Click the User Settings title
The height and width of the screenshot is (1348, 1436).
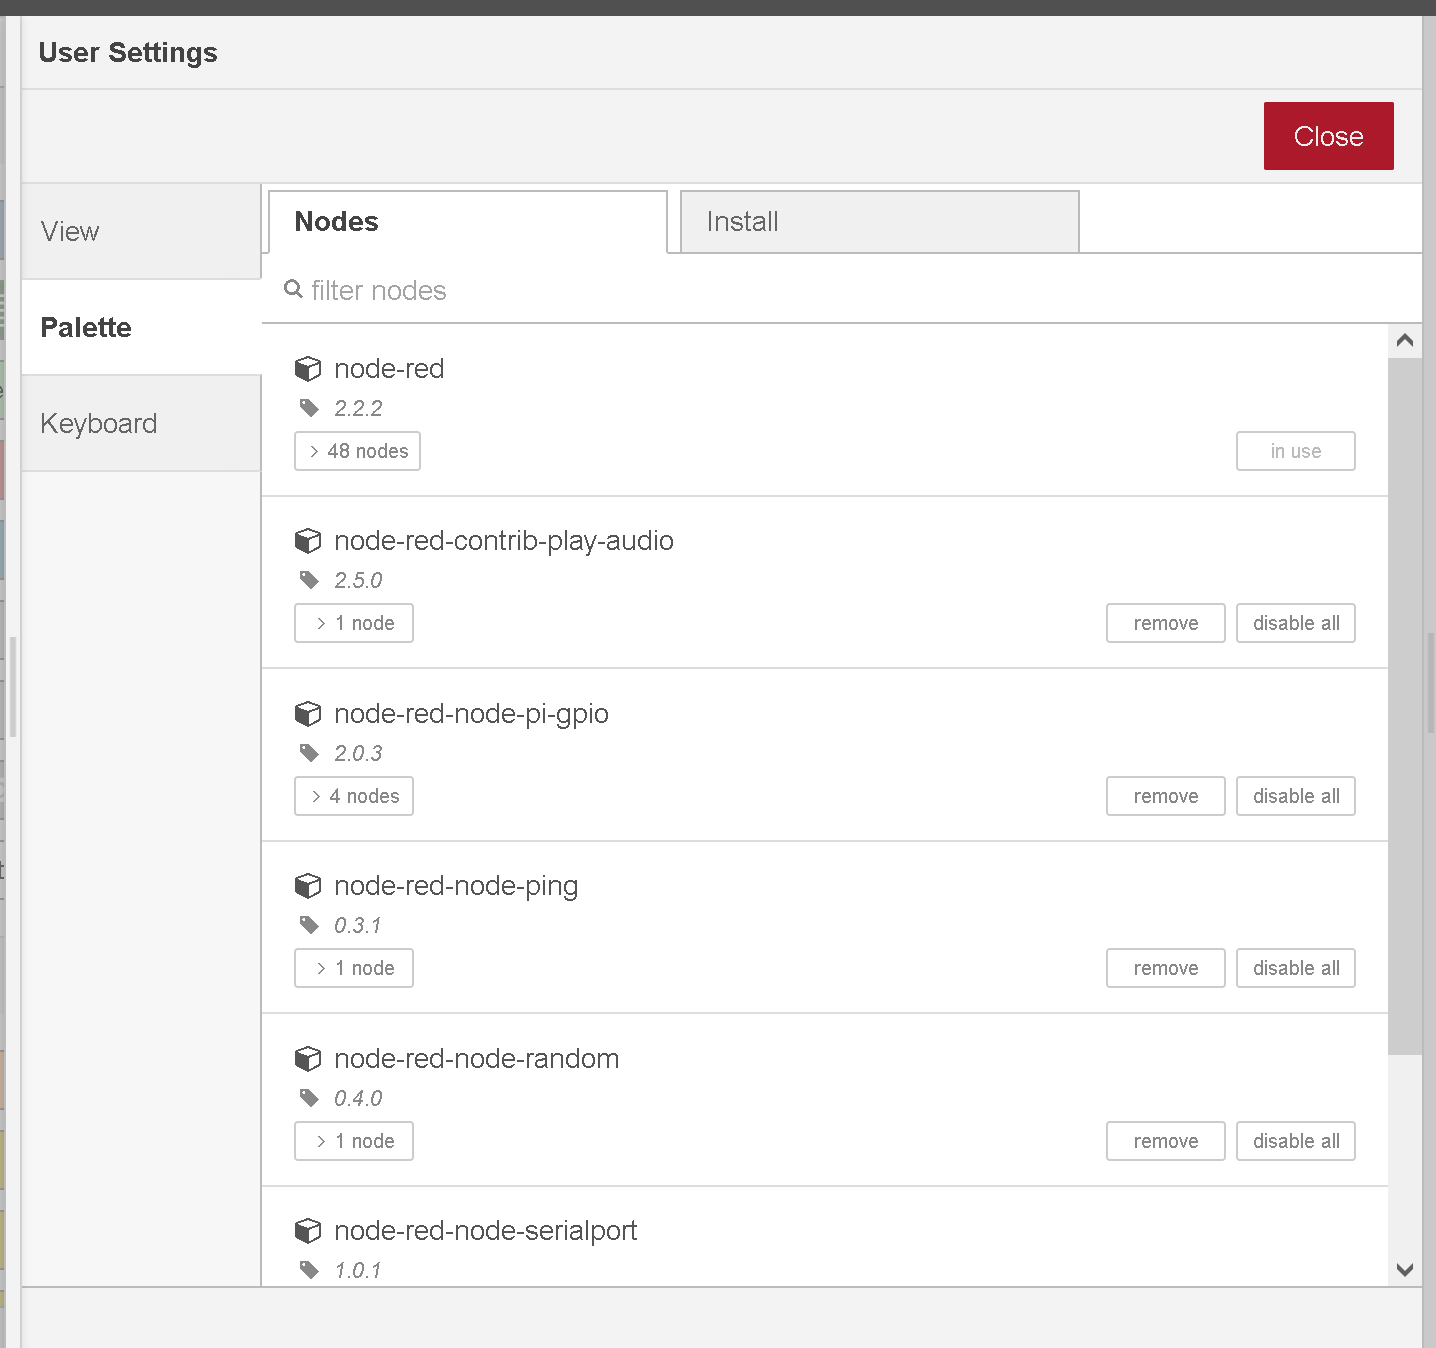tap(128, 53)
